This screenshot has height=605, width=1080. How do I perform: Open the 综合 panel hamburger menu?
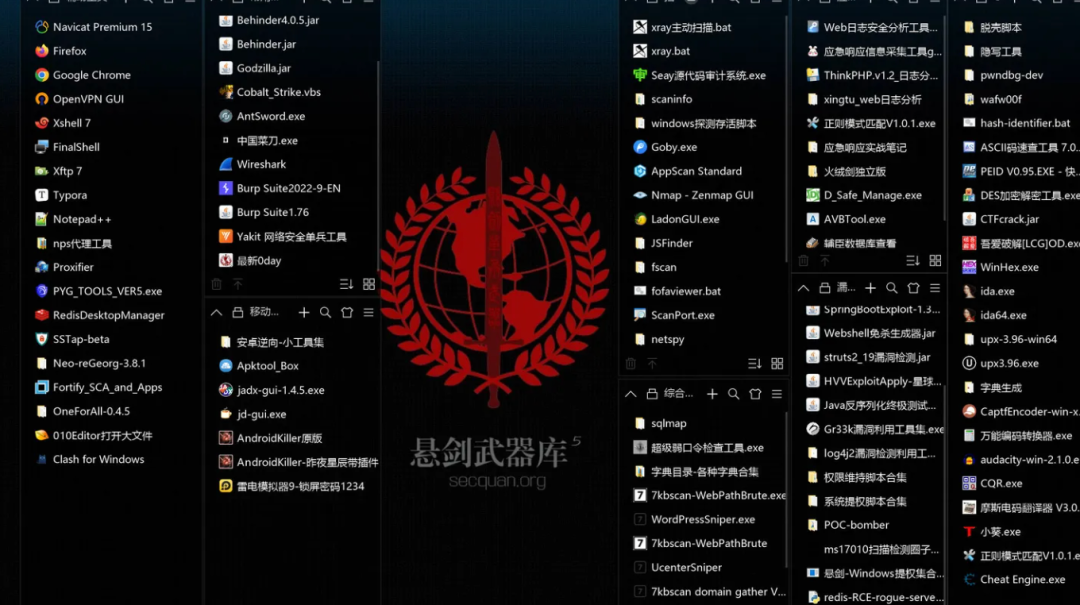[x=777, y=394]
